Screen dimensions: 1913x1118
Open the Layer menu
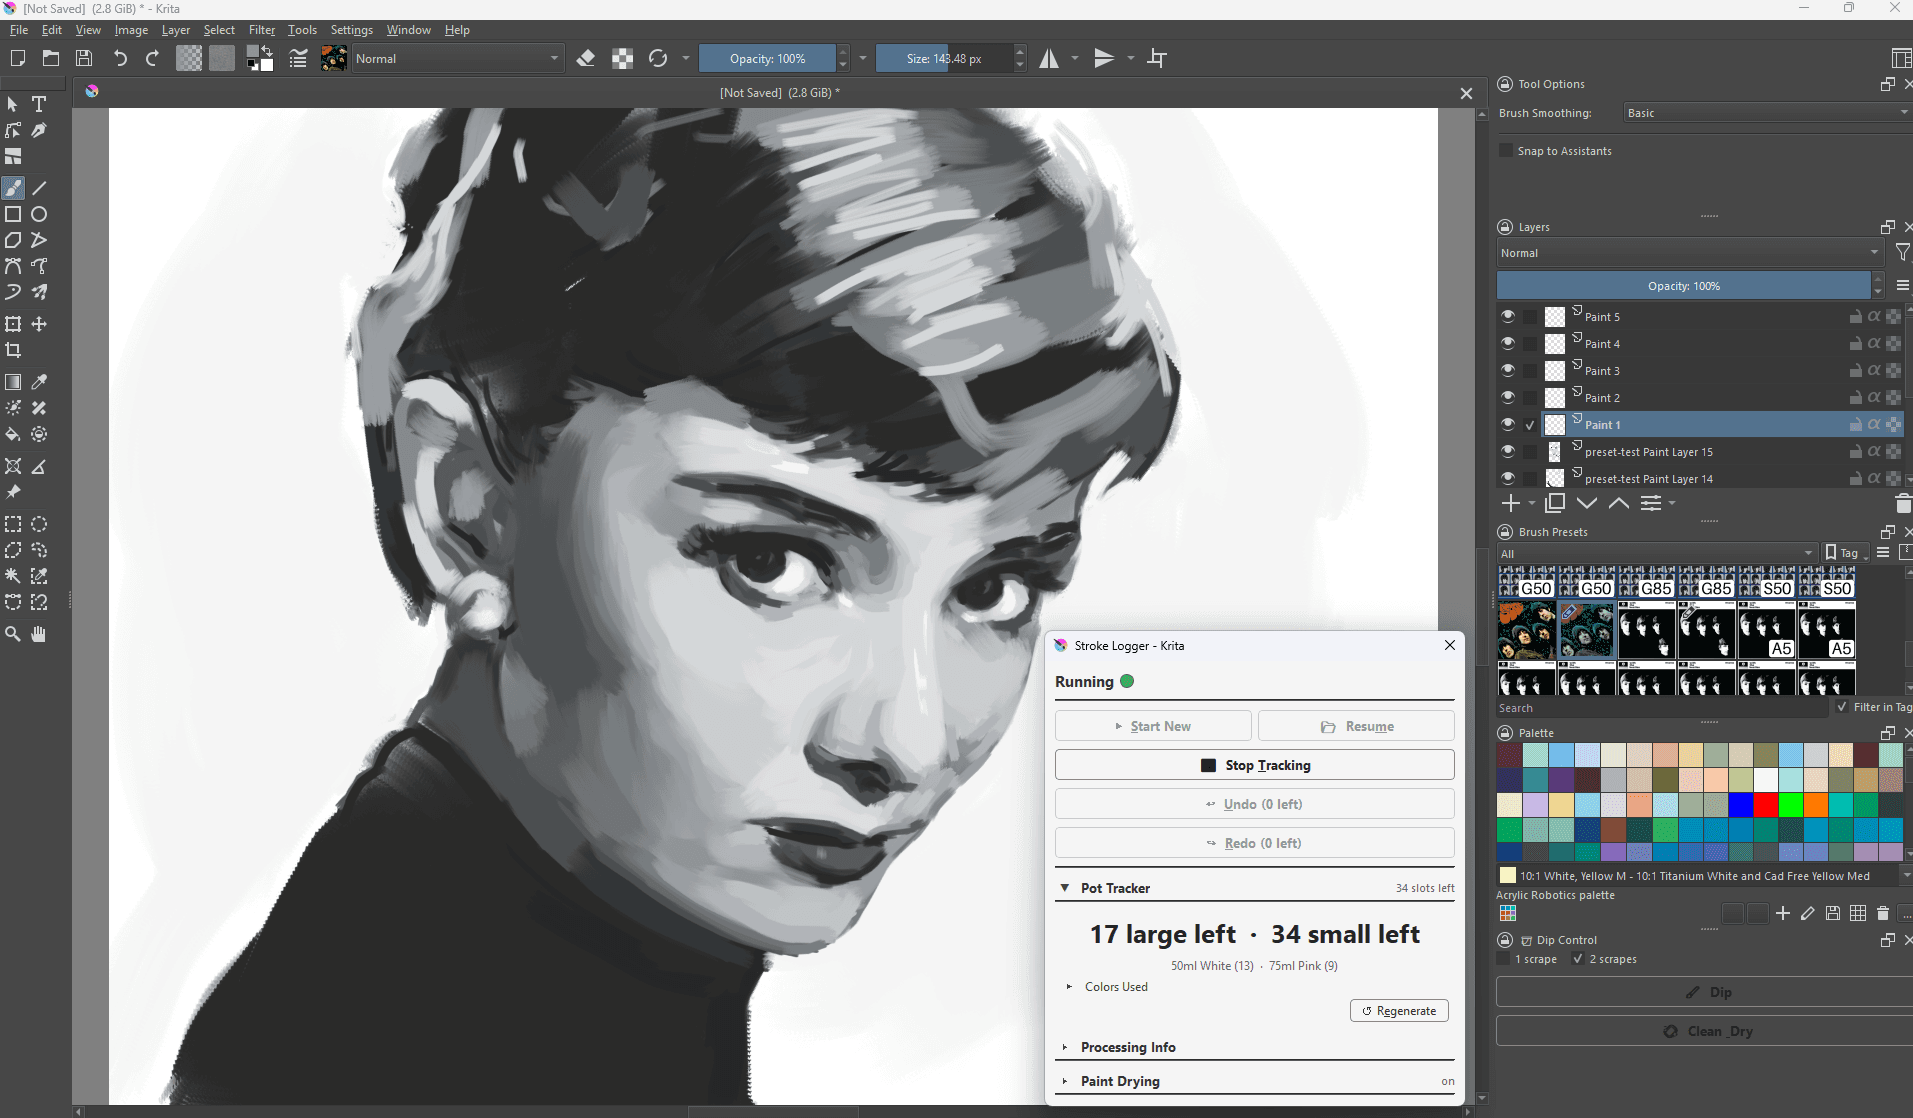point(176,30)
